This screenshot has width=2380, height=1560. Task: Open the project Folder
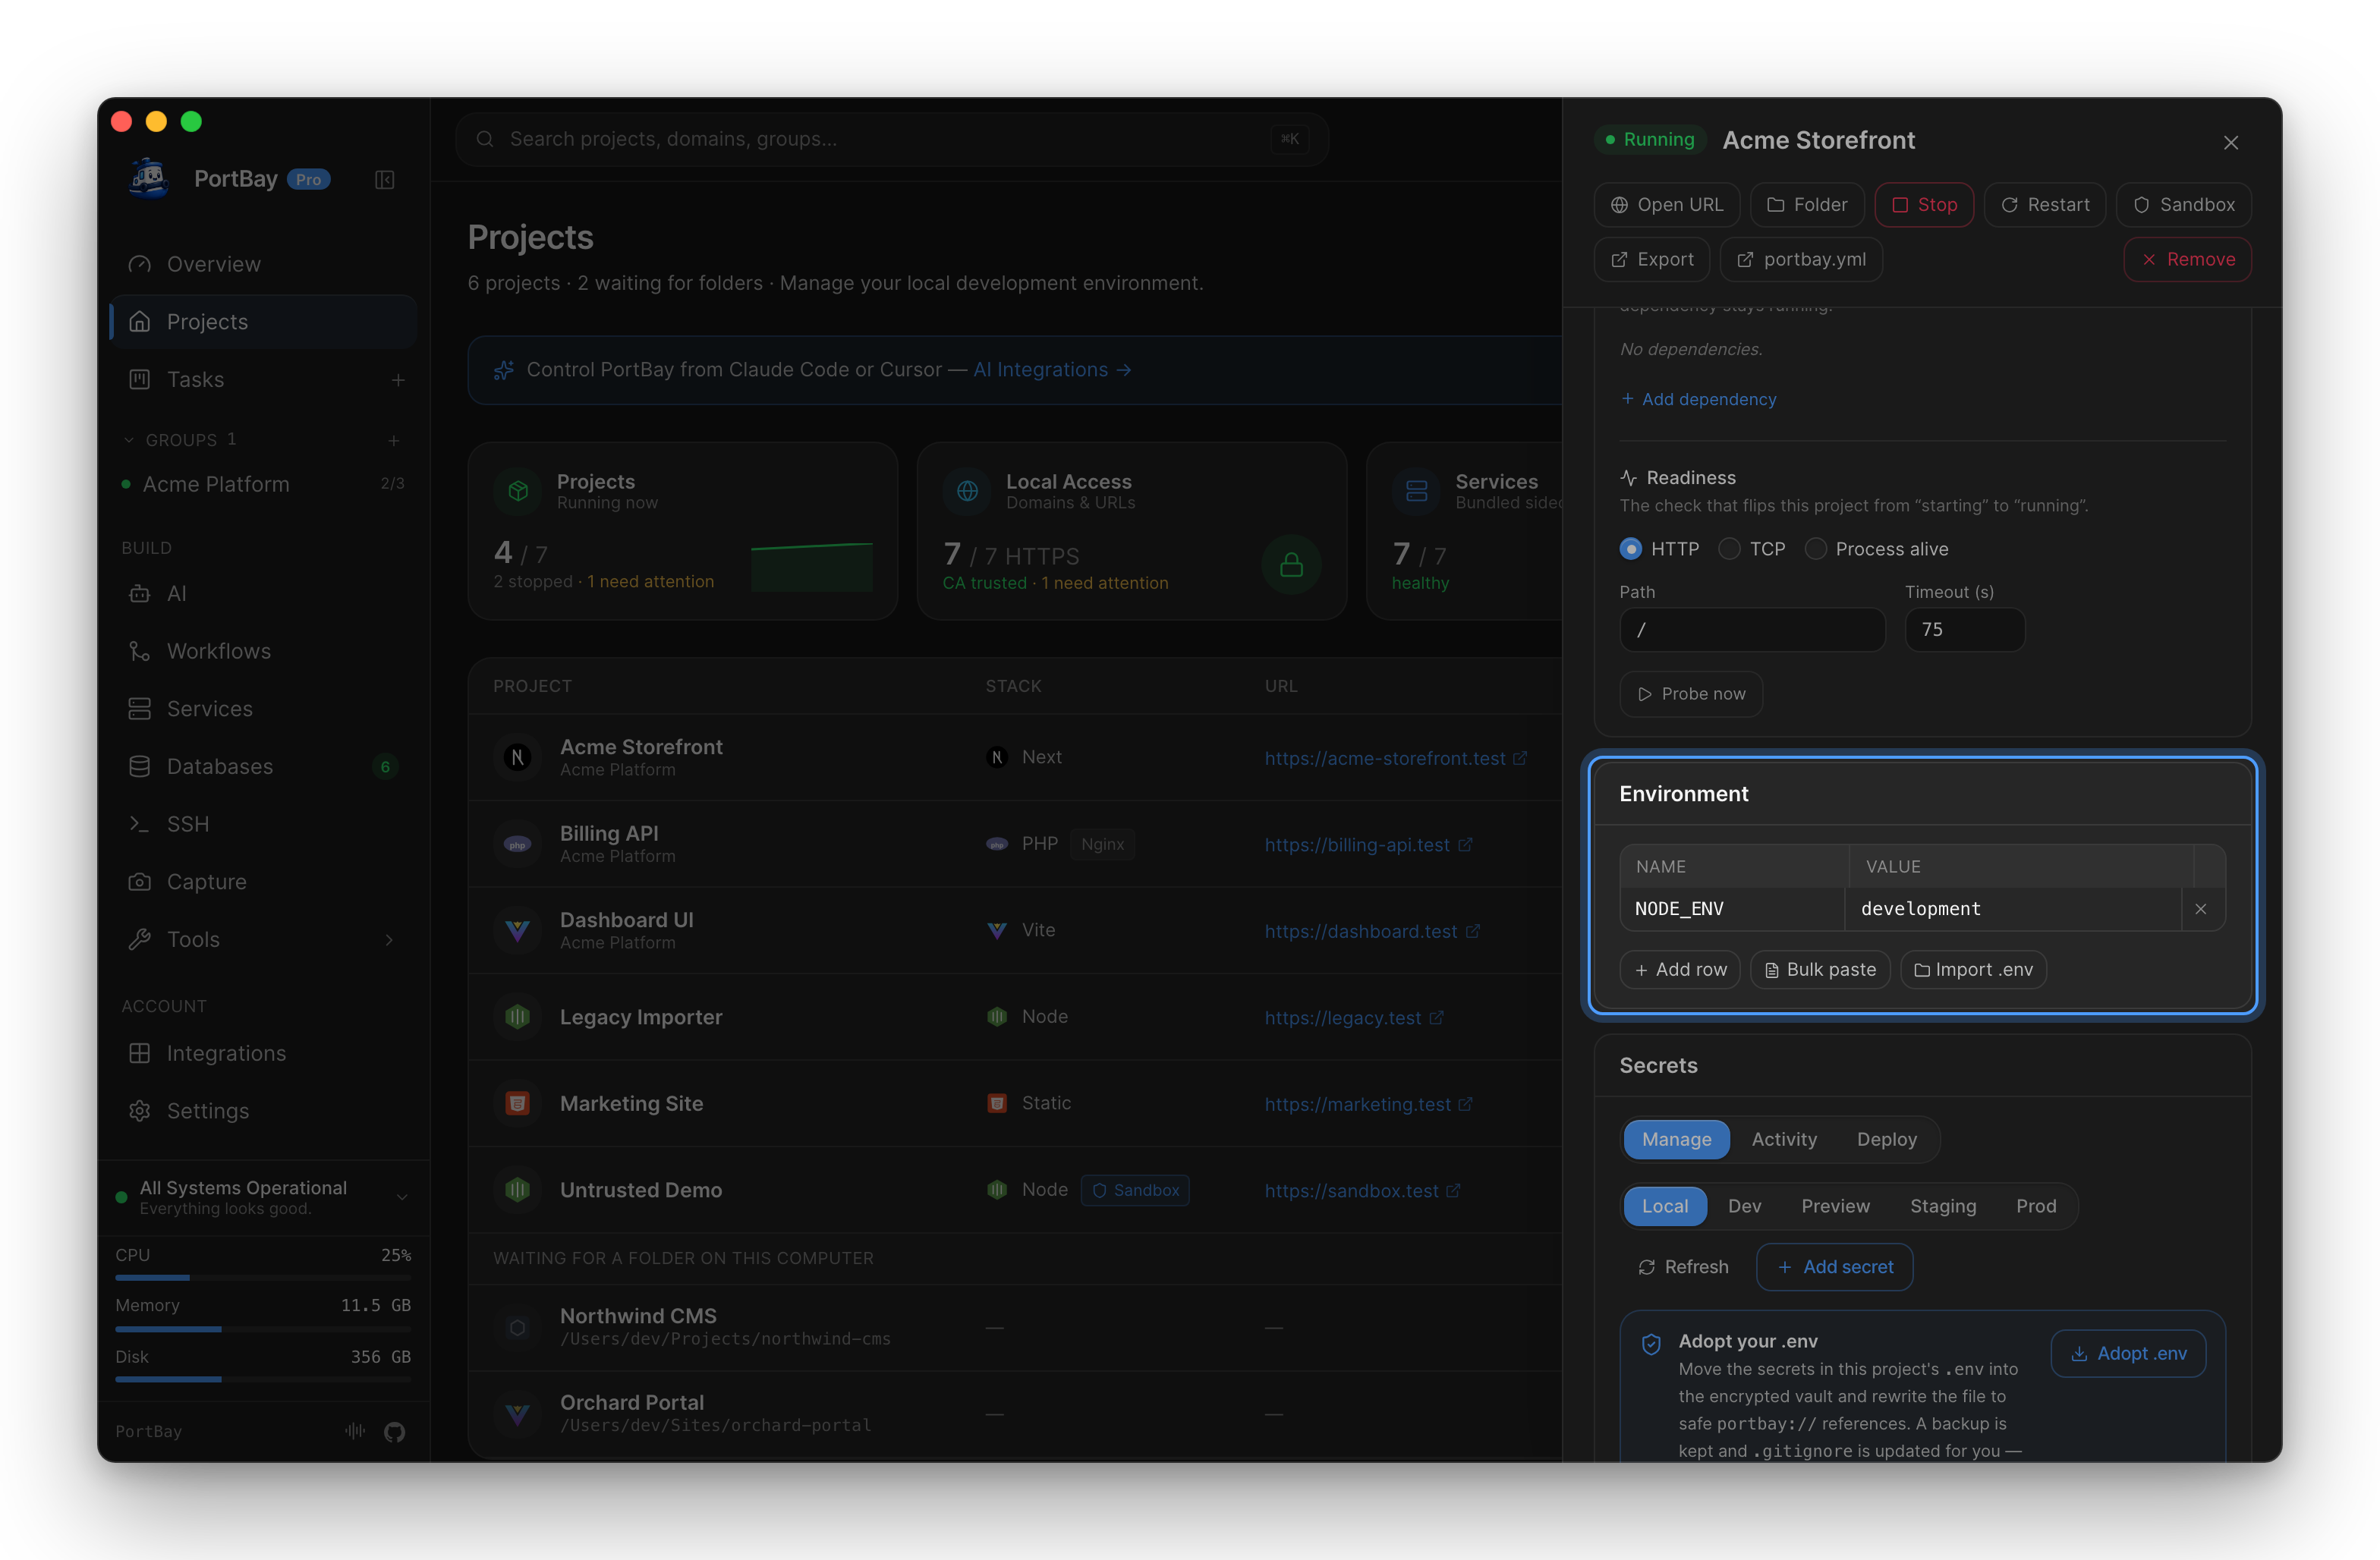(1807, 205)
